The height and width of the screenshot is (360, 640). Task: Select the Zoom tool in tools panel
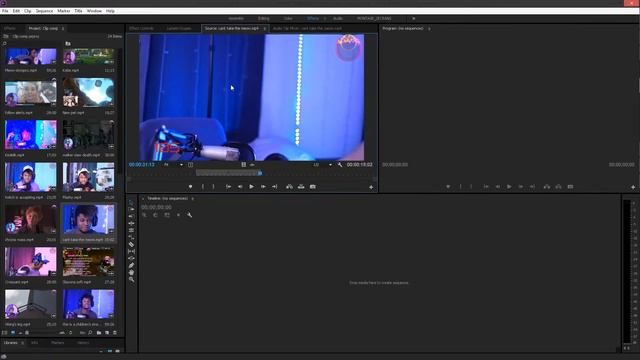pyautogui.click(x=131, y=279)
